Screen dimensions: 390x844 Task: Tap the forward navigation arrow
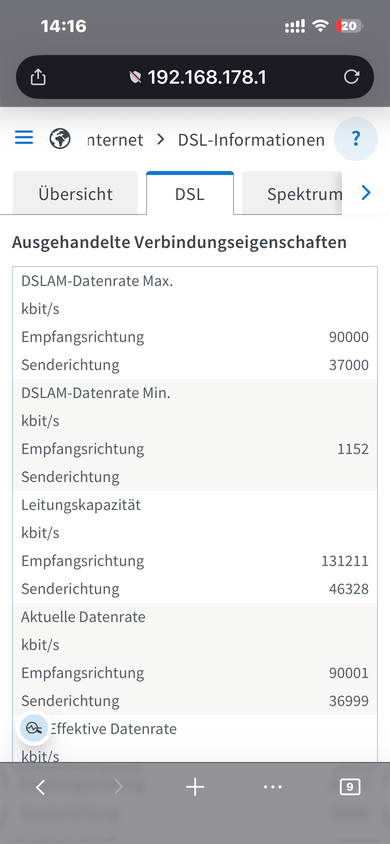(x=118, y=787)
